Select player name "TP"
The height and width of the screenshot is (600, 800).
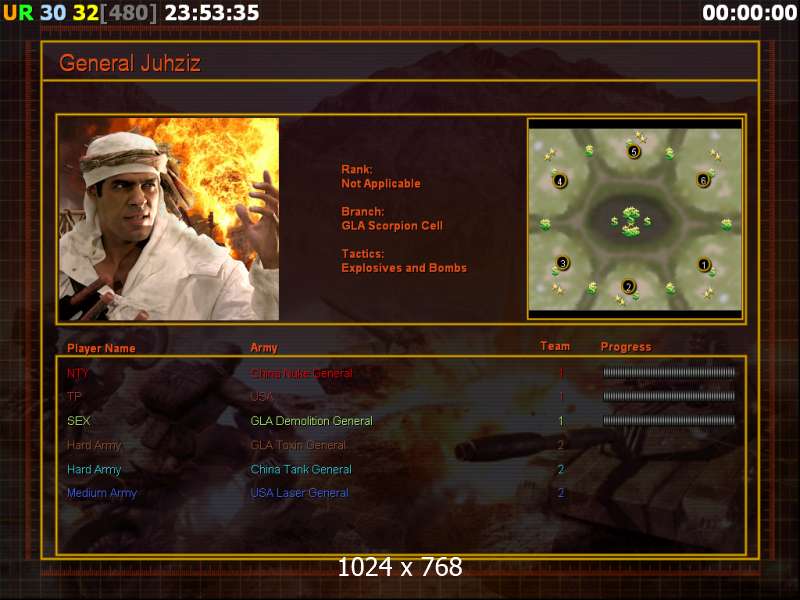[74, 396]
